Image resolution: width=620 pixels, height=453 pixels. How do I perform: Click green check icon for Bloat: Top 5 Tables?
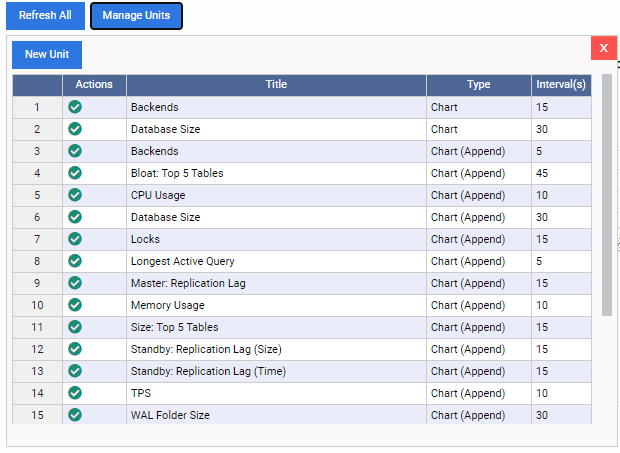pyautogui.click(x=75, y=173)
